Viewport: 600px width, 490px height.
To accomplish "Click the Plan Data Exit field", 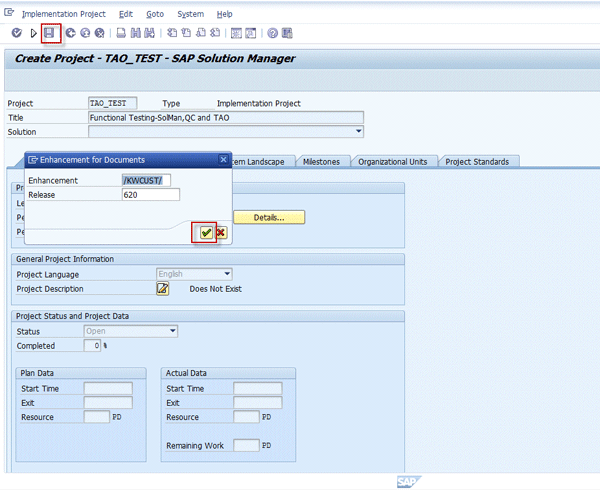I will coord(108,402).
